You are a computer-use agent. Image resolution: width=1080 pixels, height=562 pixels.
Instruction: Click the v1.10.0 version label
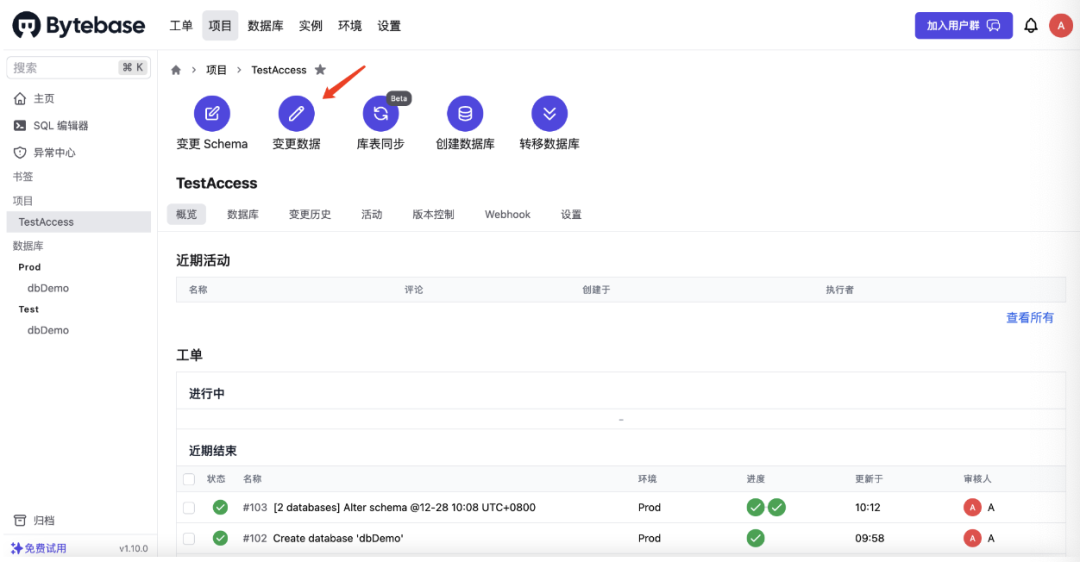tap(134, 548)
